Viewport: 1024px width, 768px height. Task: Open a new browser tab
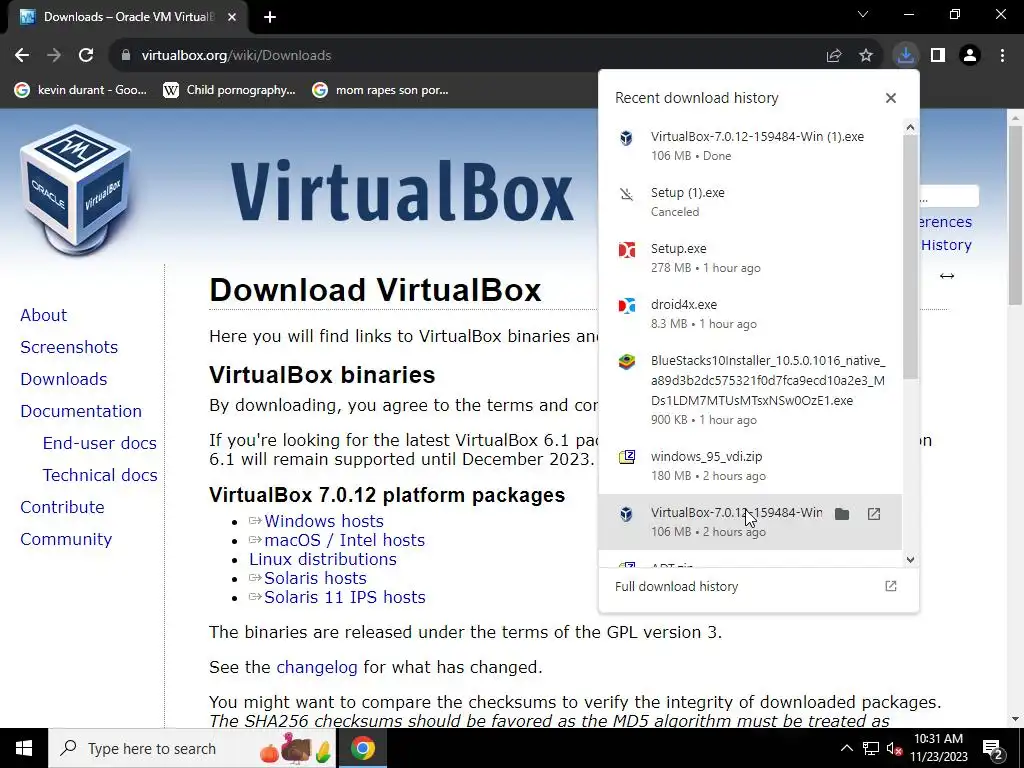270,17
